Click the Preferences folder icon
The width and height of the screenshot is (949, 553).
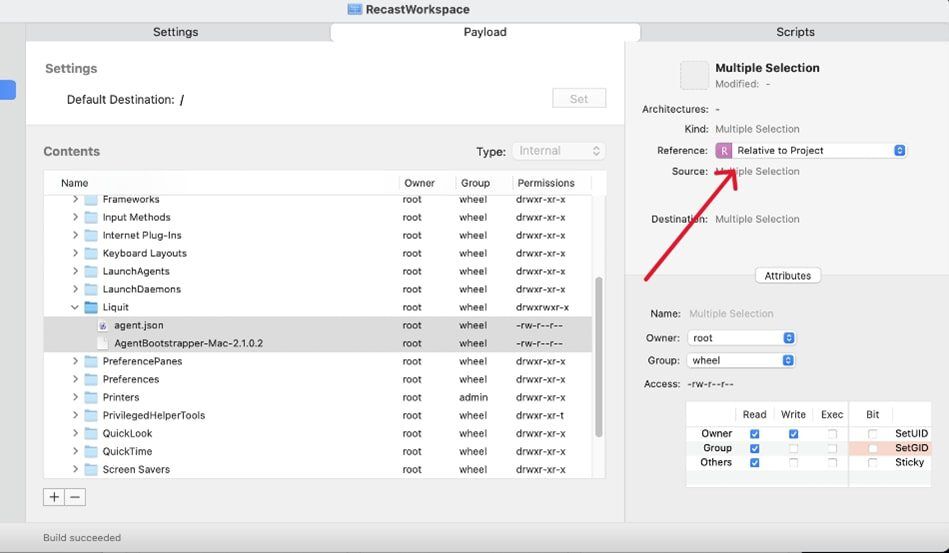point(91,379)
